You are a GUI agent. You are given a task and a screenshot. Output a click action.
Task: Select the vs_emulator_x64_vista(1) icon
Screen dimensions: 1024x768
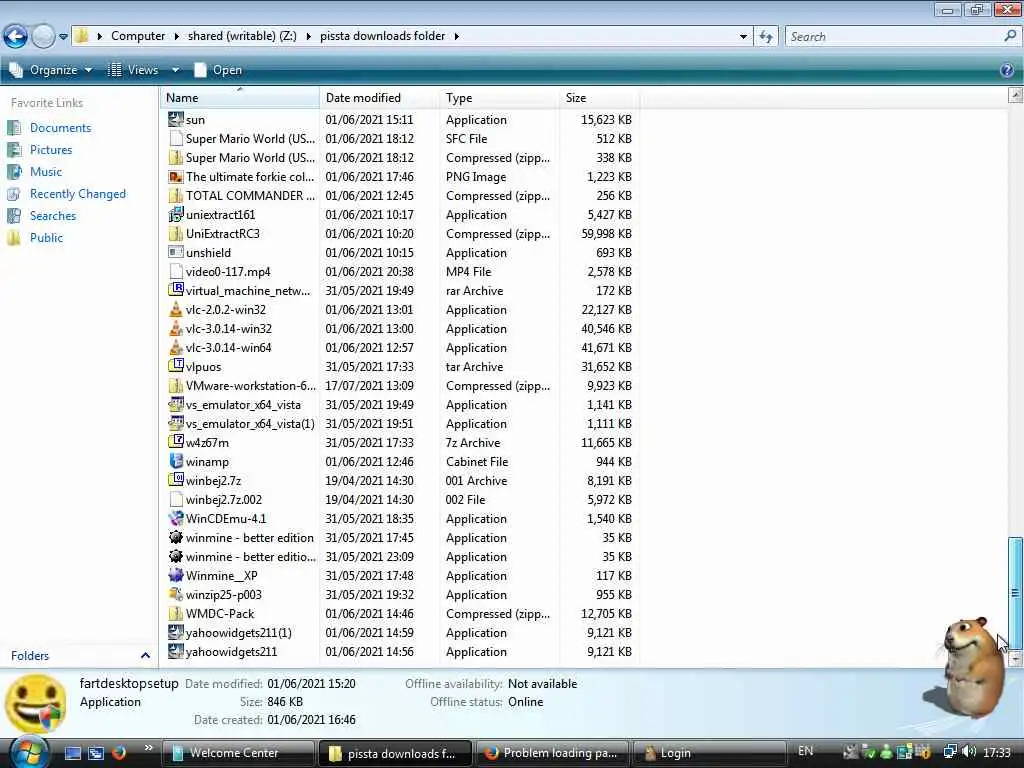176,423
